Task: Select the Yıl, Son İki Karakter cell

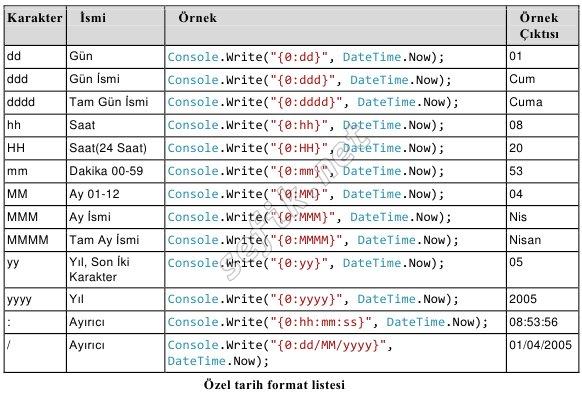Action: click(x=115, y=270)
